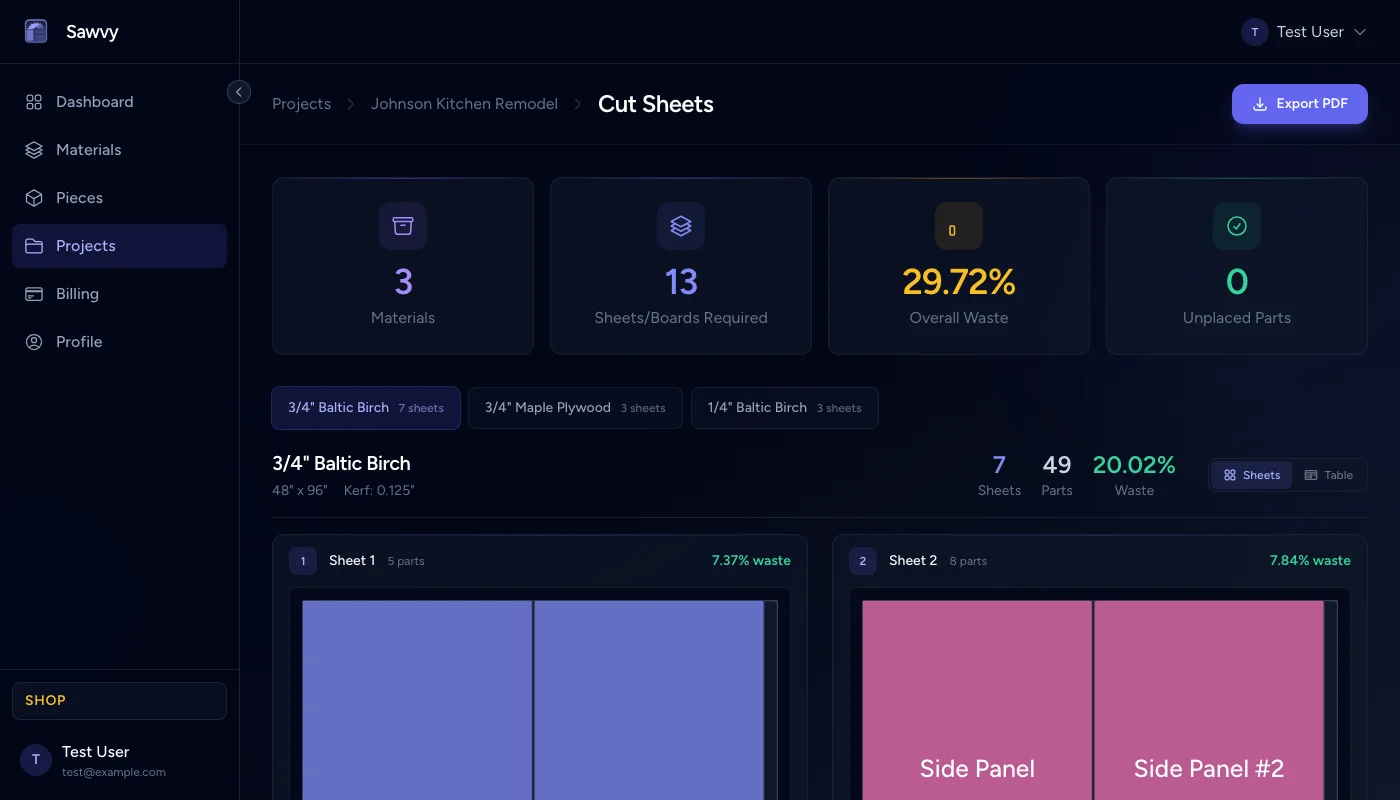Select the 3/4" Maple Plywood tab
Image resolution: width=1400 pixels, height=800 pixels.
575,408
